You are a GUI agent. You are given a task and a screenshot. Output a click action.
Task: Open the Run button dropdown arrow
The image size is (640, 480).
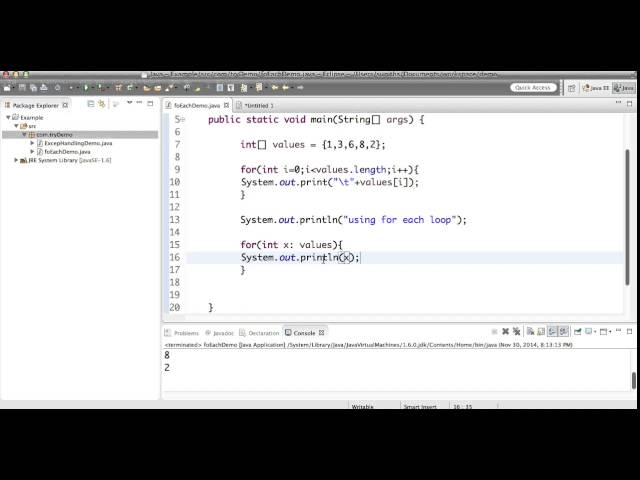[x=92, y=88]
